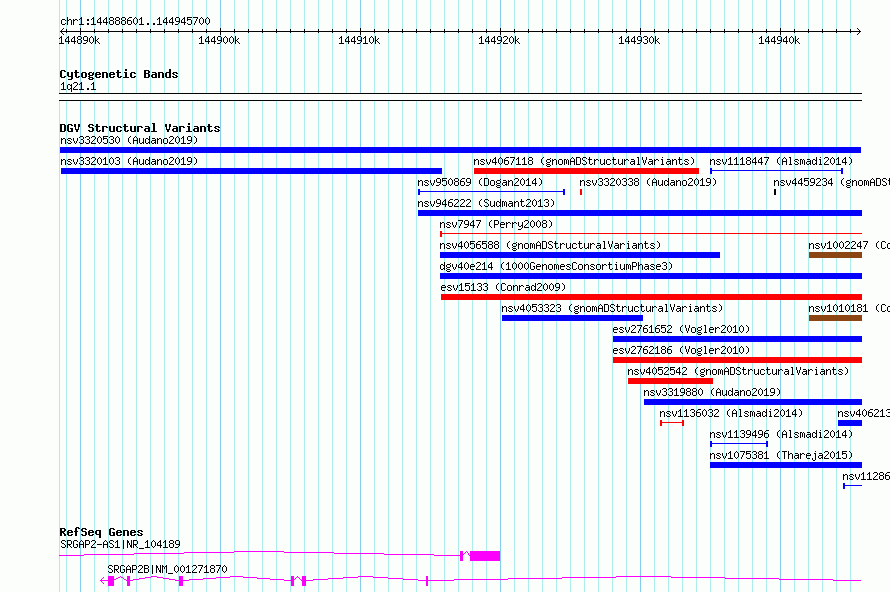Click nsv950869 (Dogan2014) variant label
890x592 pixels.
pyautogui.click(x=480, y=182)
